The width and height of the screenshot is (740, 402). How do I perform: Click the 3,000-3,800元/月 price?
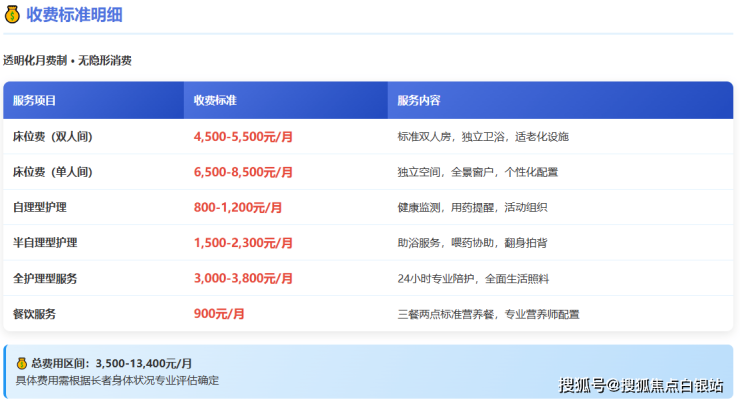(x=242, y=278)
